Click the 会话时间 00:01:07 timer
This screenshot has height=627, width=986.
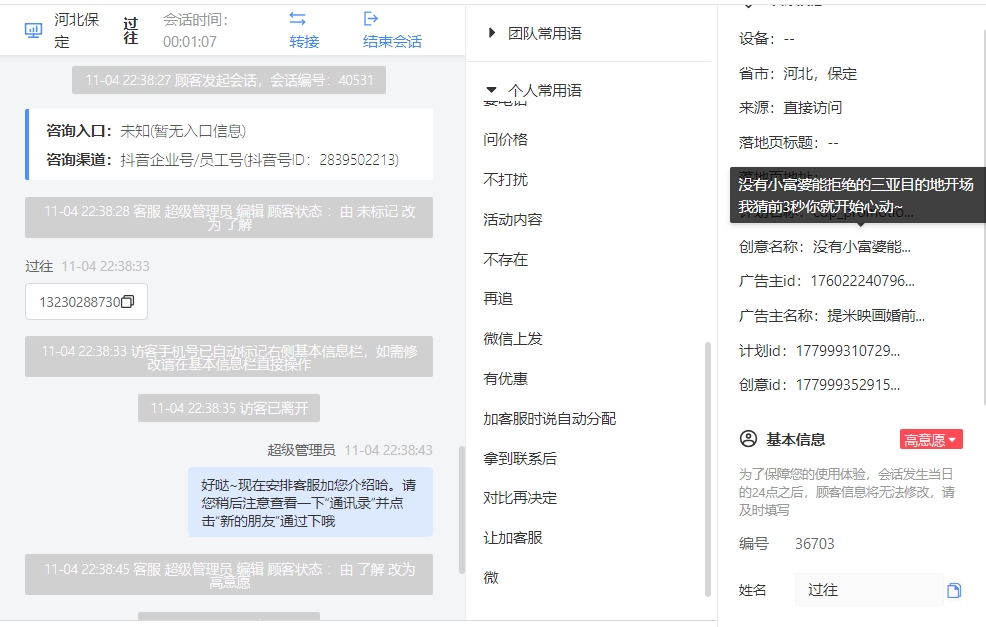[x=196, y=30]
